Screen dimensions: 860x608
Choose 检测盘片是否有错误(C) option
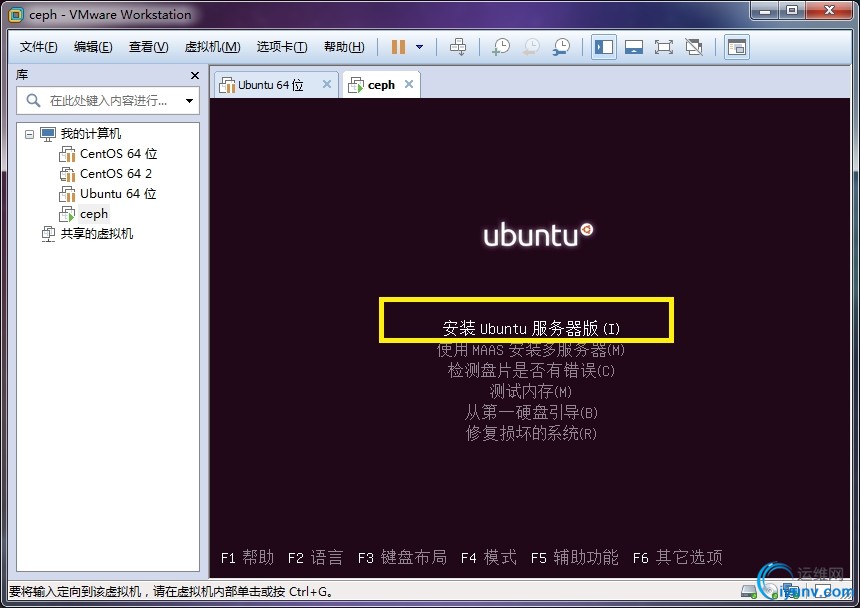(x=531, y=371)
